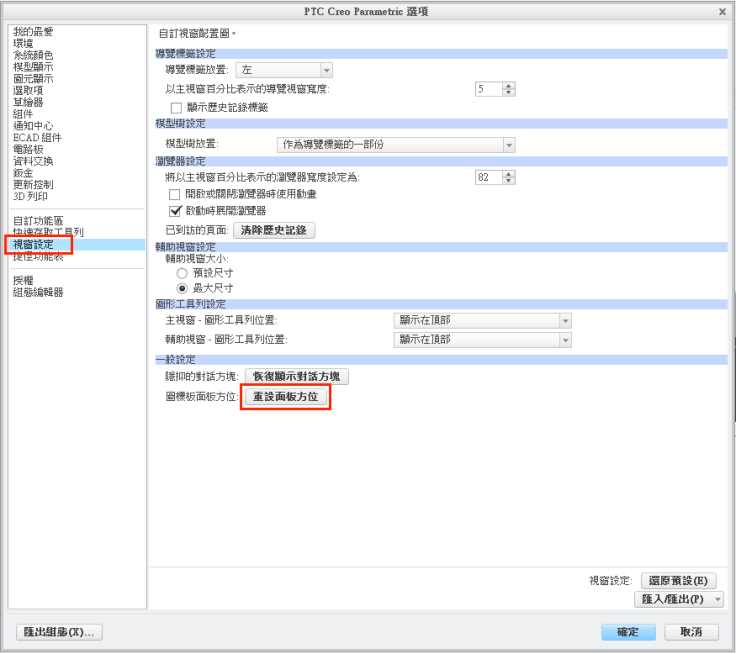
Task: Select 快速存取工具列 category
Action: click(x=48, y=232)
